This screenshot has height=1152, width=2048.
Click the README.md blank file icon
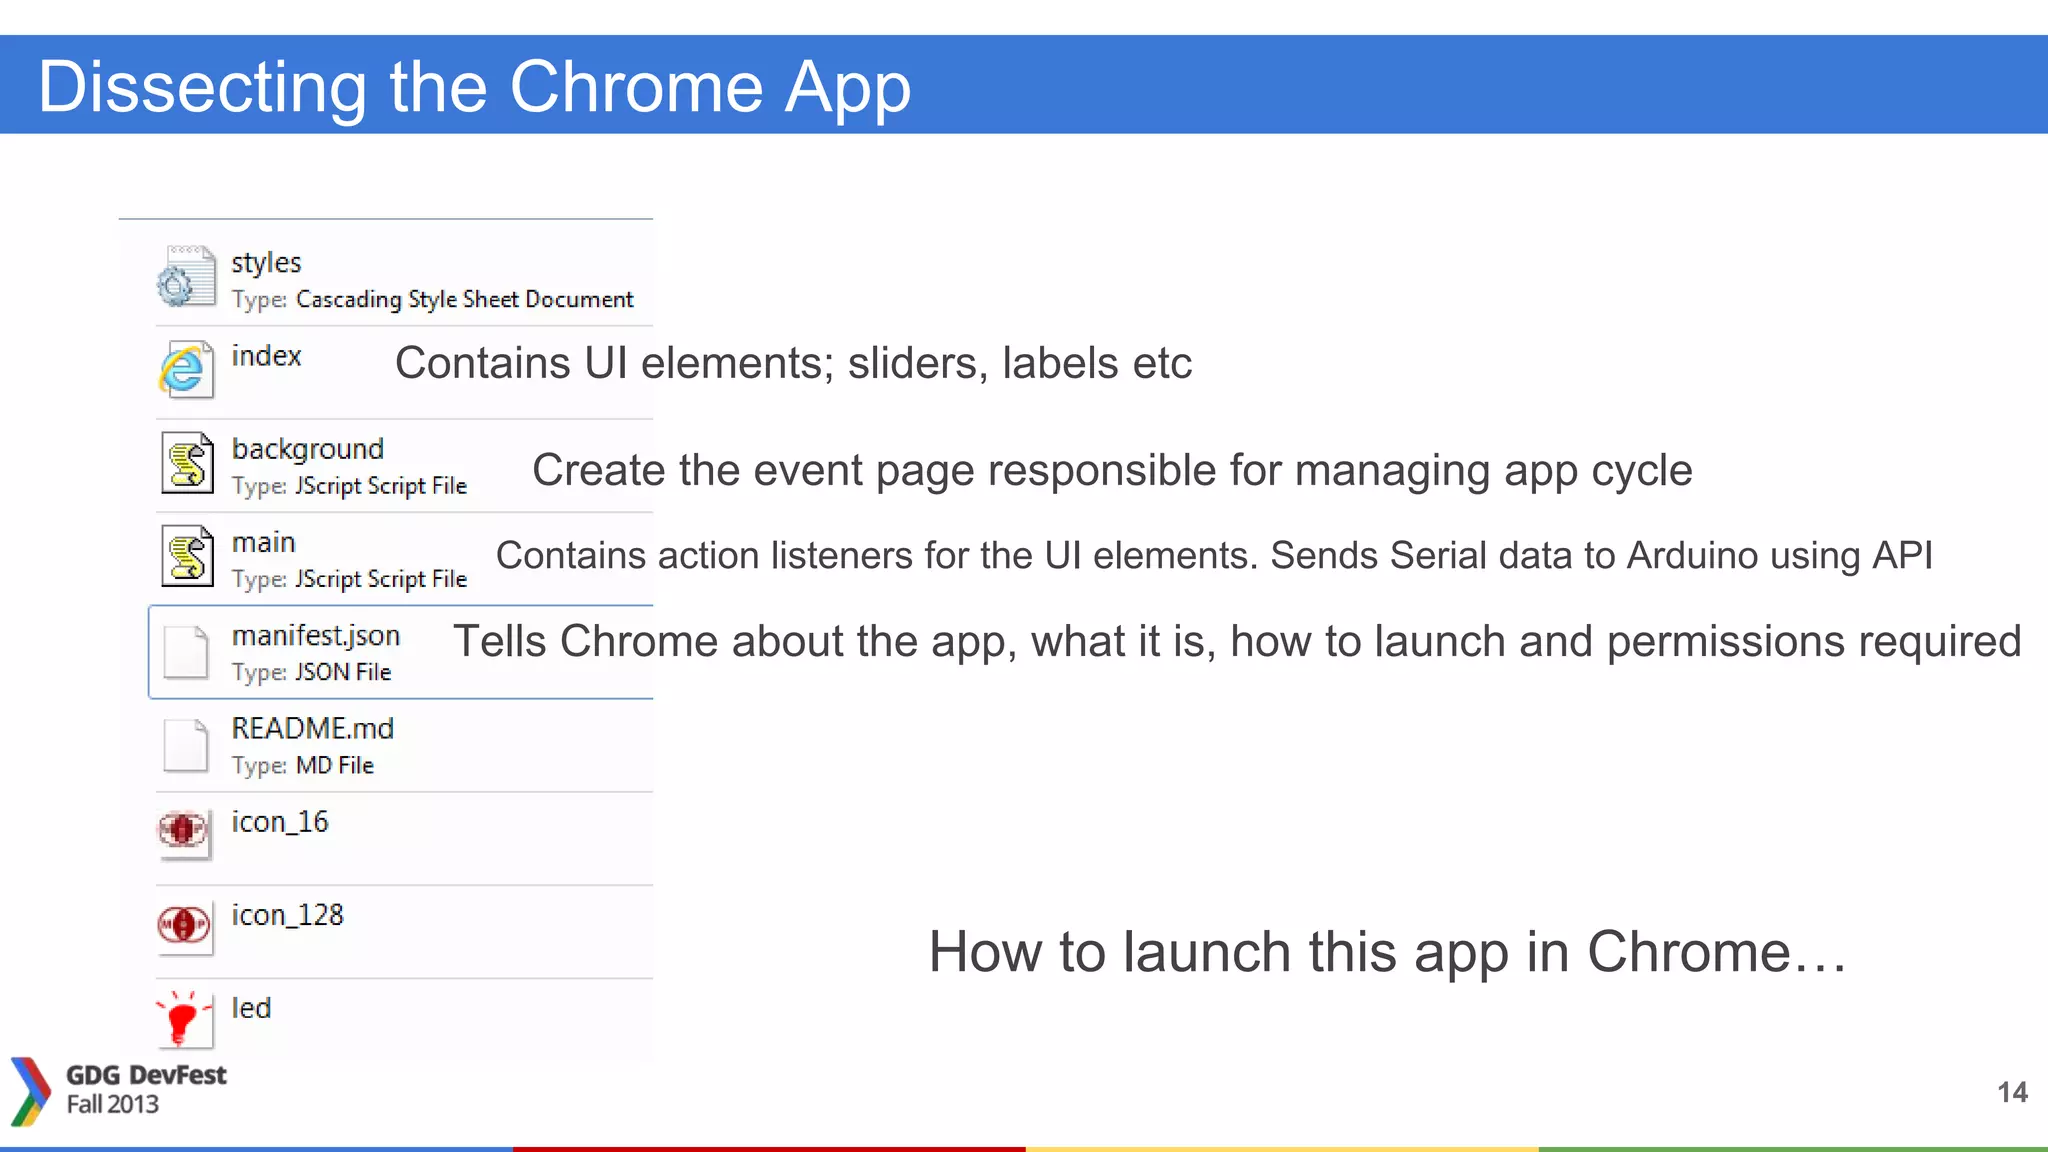(186, 745)
